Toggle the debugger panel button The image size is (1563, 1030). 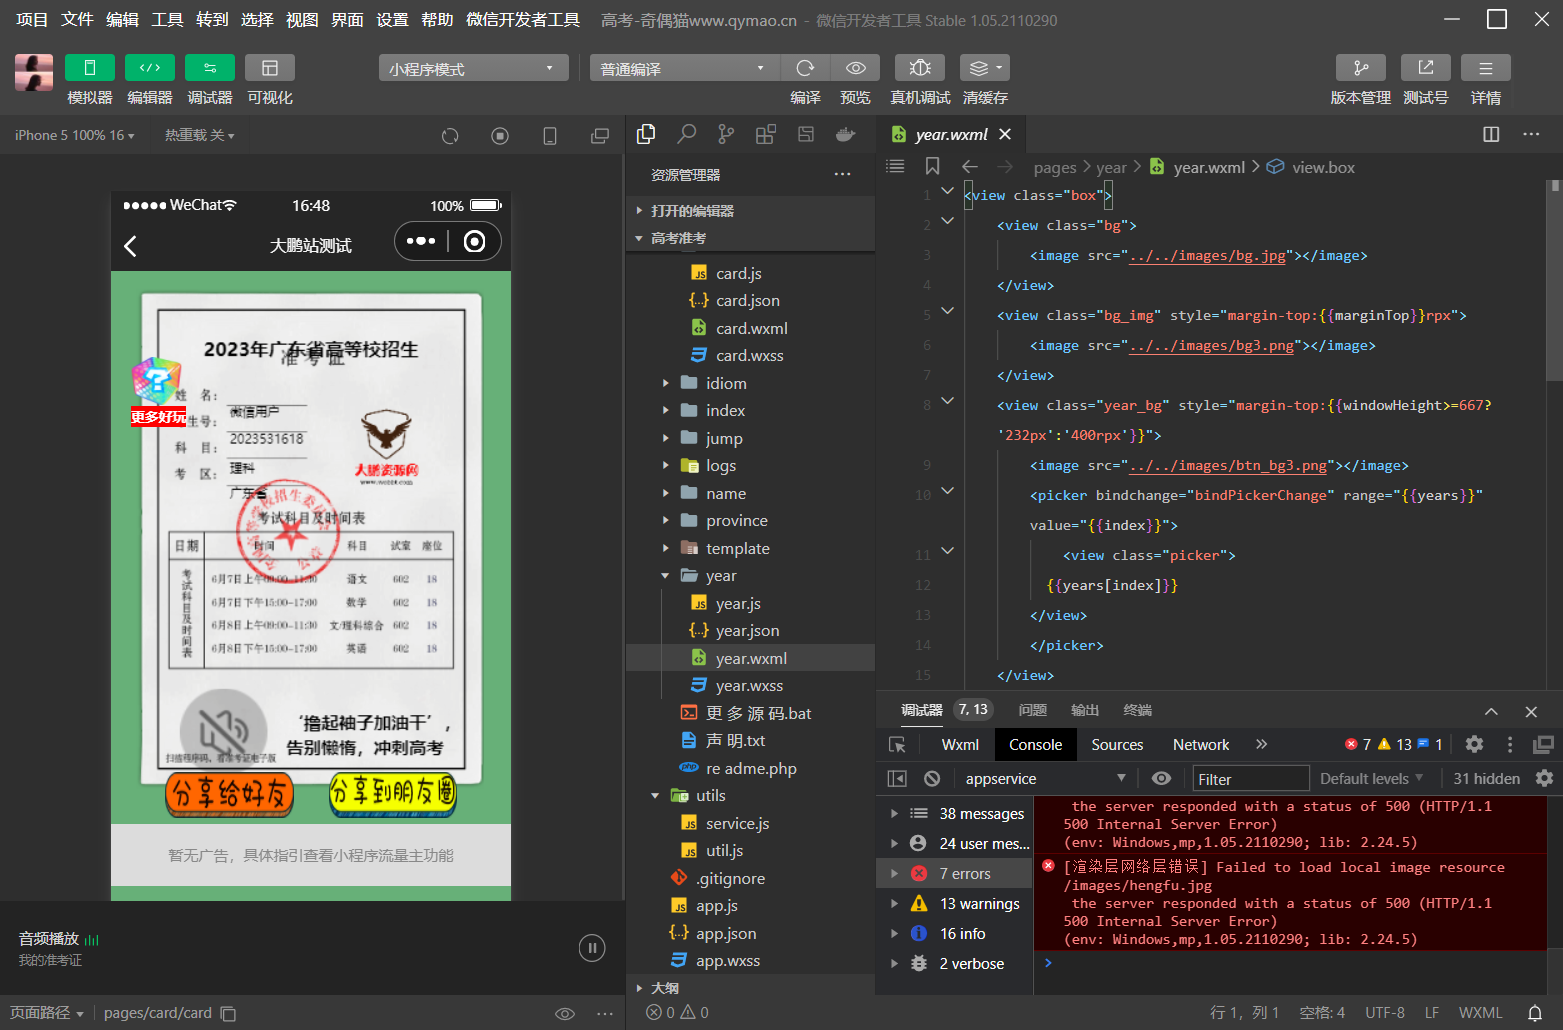pyautogui.click(x=210, y=68)
